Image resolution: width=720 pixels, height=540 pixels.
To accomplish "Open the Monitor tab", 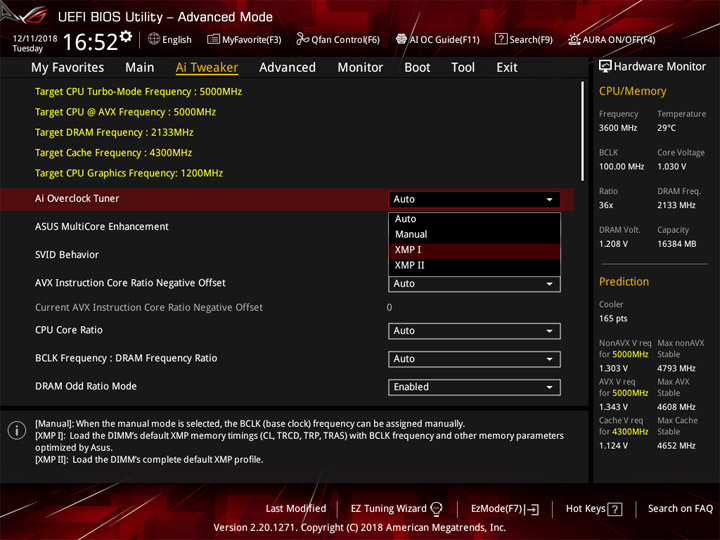I will coord(360,68).
